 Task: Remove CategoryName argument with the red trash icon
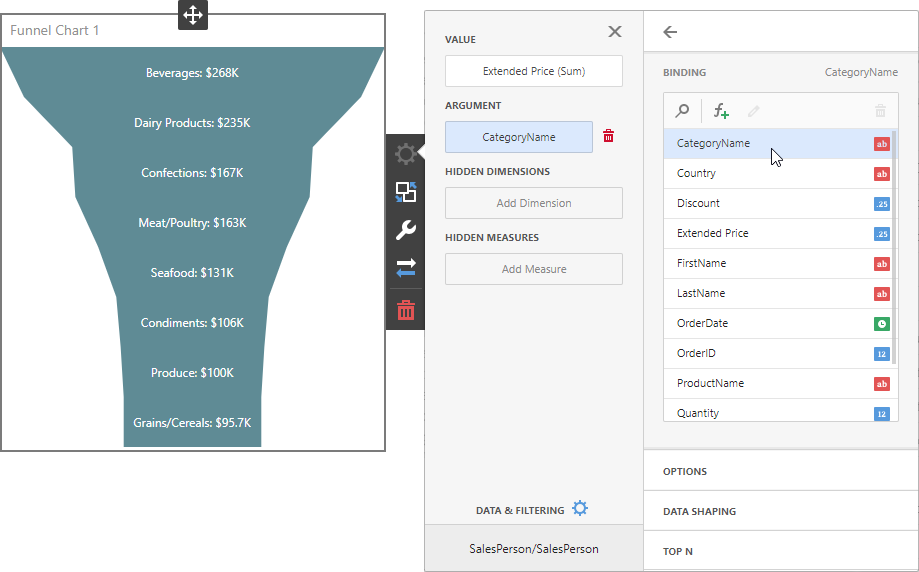[608, 136]
